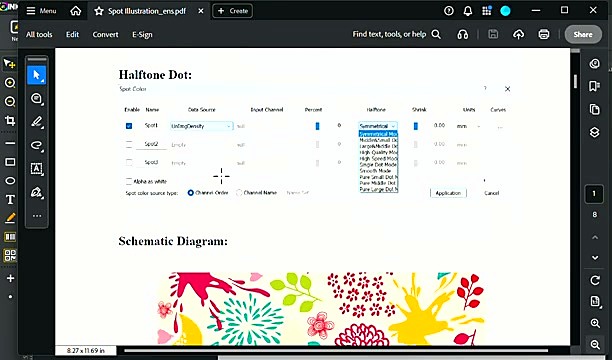This screenshot has height=360, width=612.
Task: Click the headphones icon in the top toolbar
Action: click(x=463, y=34)
